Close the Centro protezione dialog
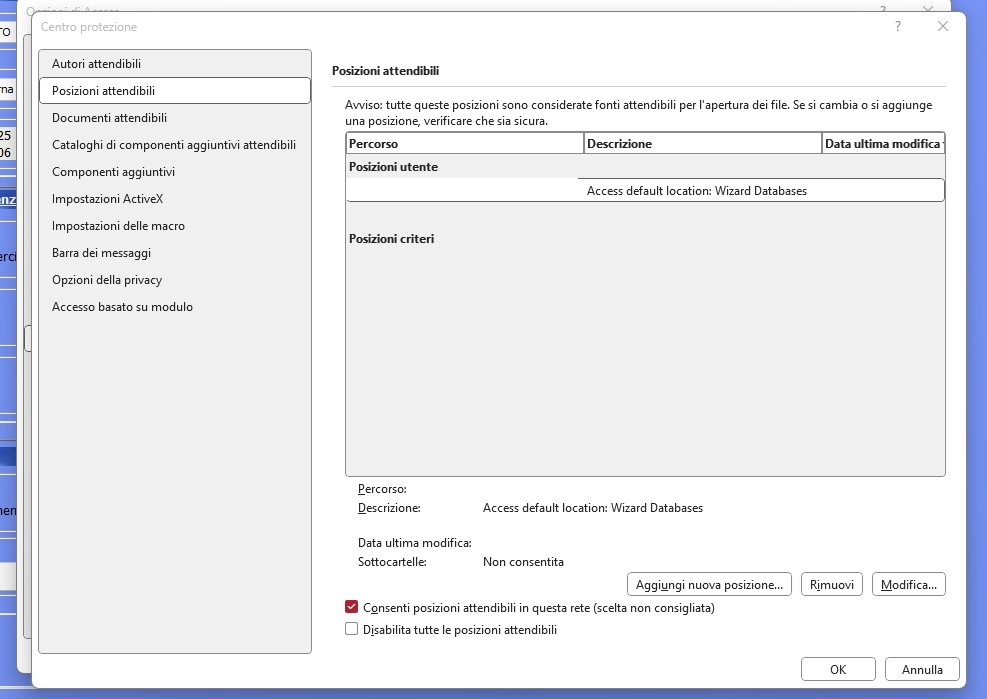This screenshot has width=987, height=699. tap(942, 26)
